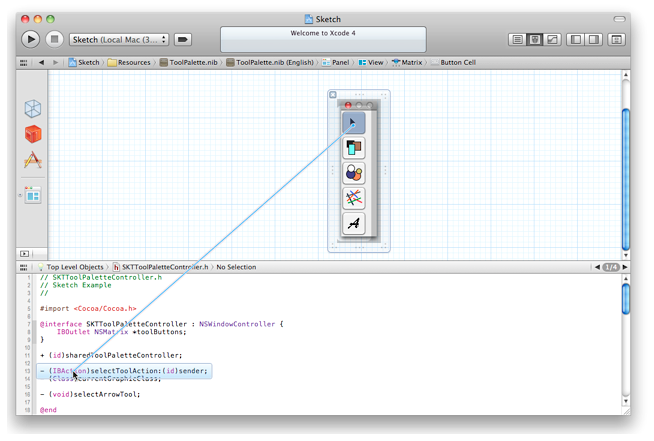The image size is (654, 441).
Task: Go forward in the top jump bar
Action: pyautogui.click(x=55, y=63)
